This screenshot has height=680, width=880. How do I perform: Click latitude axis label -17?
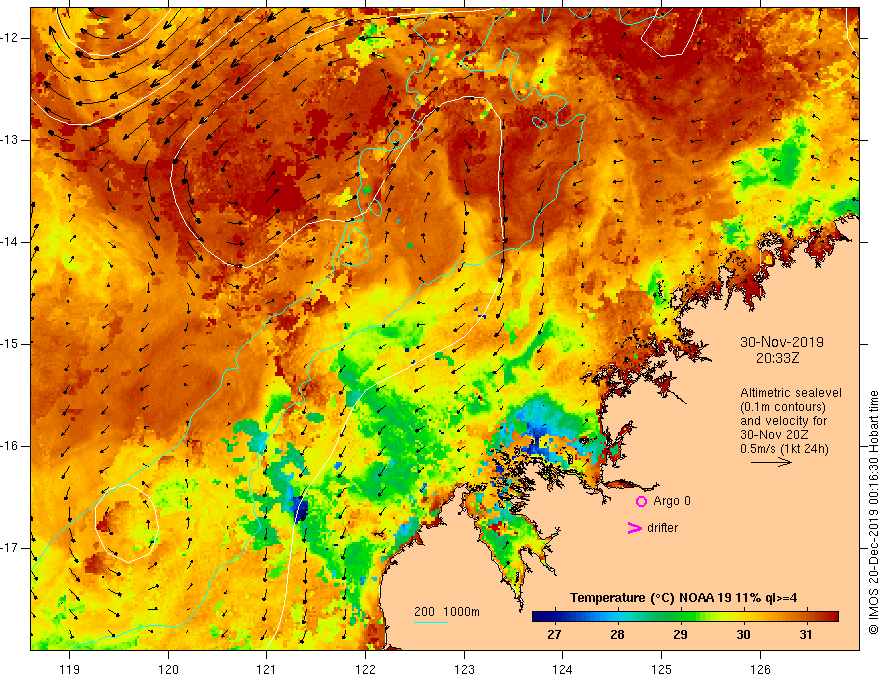tap(11, 548)
